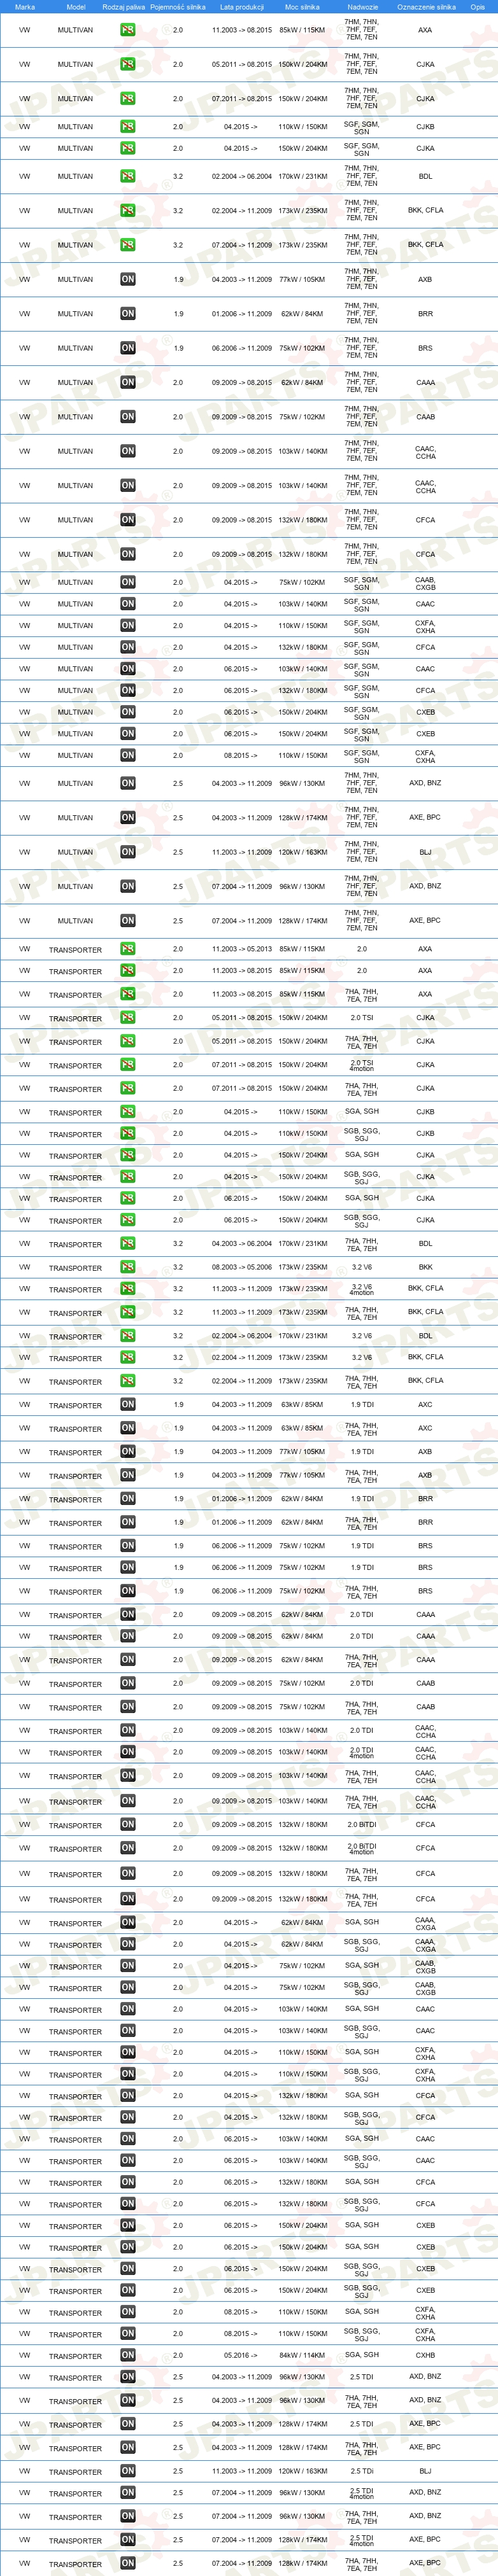The height and width of the screenshot is (2576, 498).
Task: Click petrol icon in Multivan CJKB 110kW row
Action: pyautogui.click(x=128, y=127)
